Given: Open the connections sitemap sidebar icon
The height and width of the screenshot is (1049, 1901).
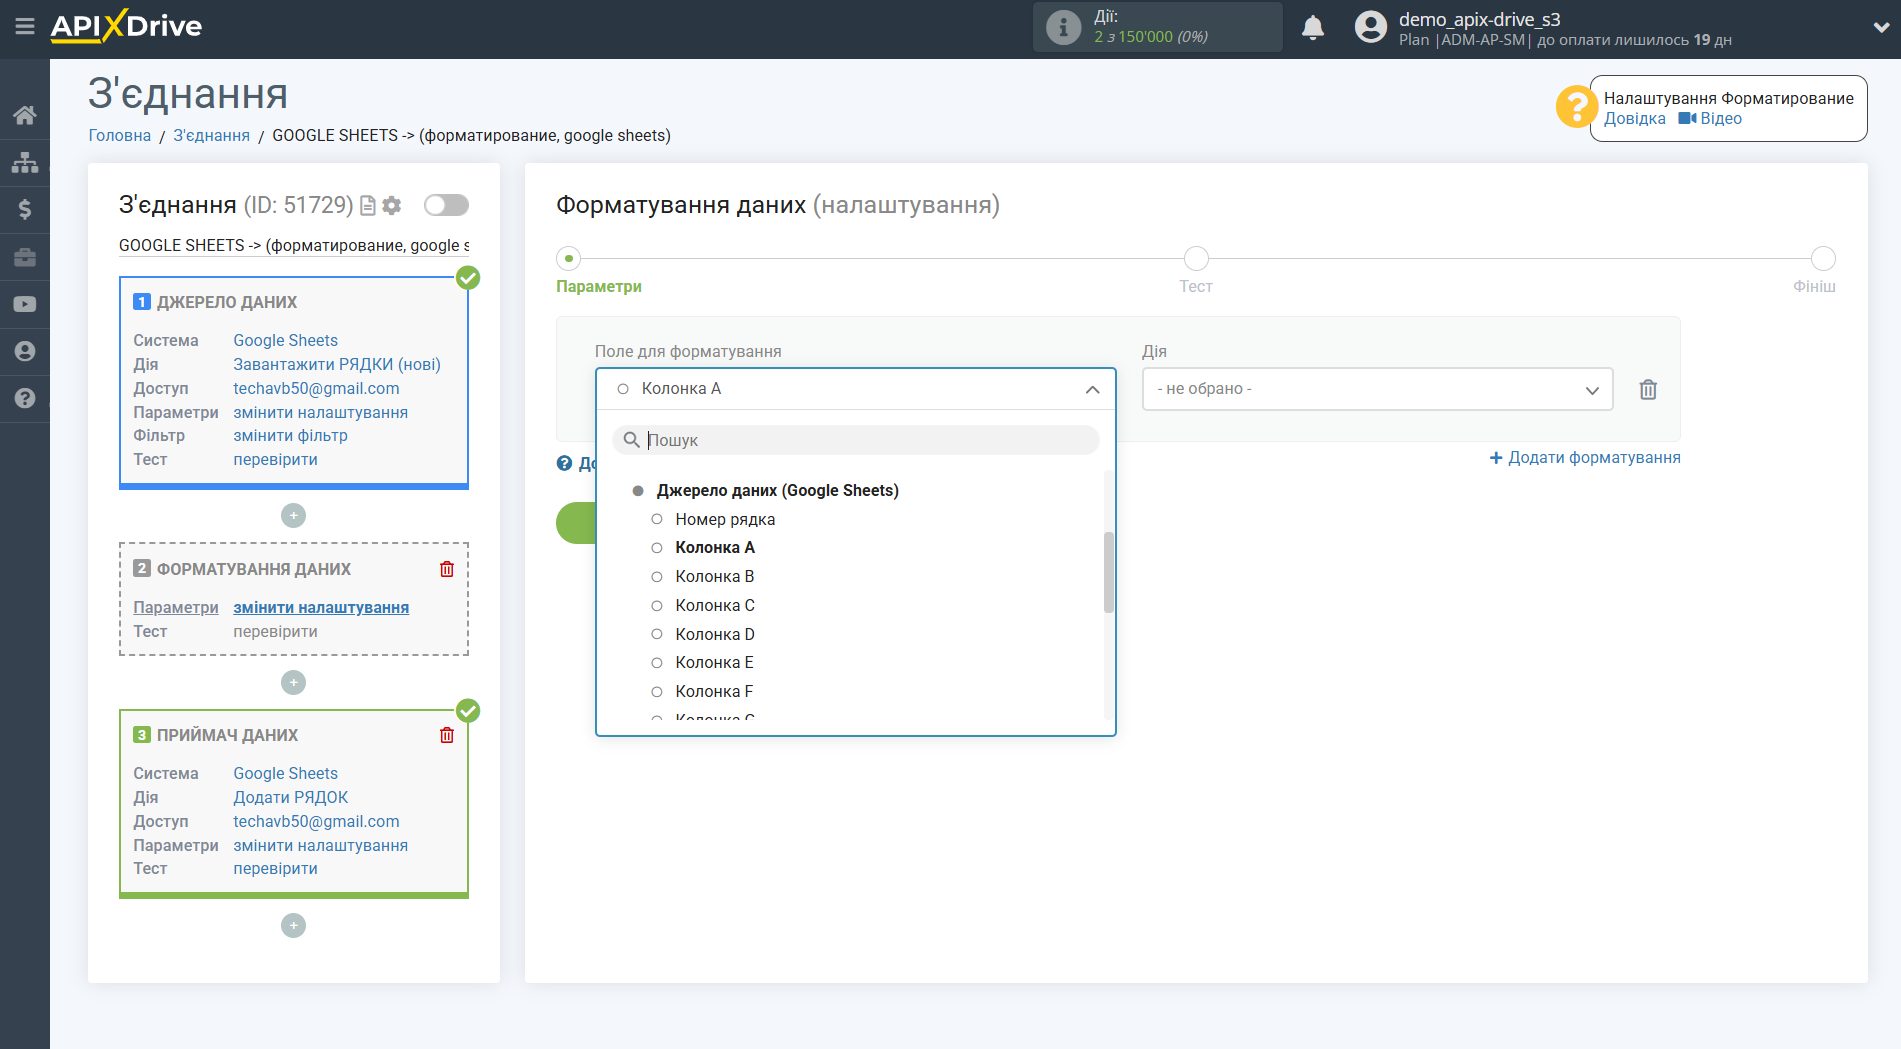Looking at the screenshot, I should [25, 162].
